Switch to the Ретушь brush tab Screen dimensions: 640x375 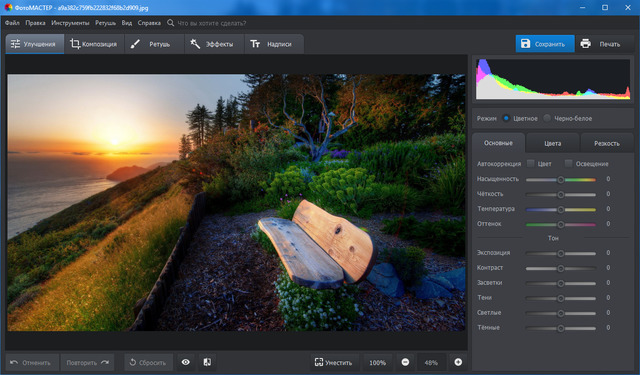click(x=154, y=44)
